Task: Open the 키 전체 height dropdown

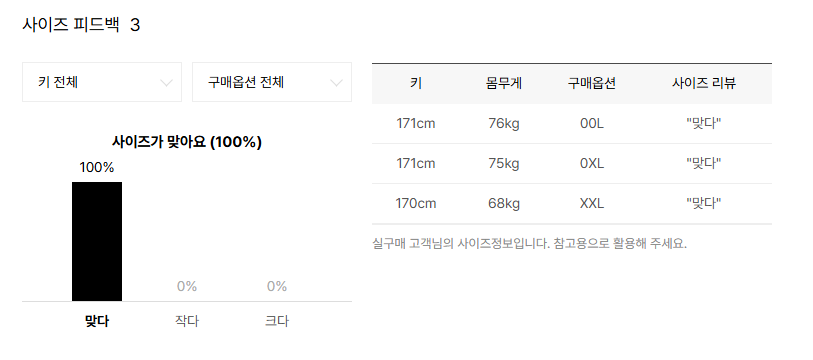Action: (102, 82)
